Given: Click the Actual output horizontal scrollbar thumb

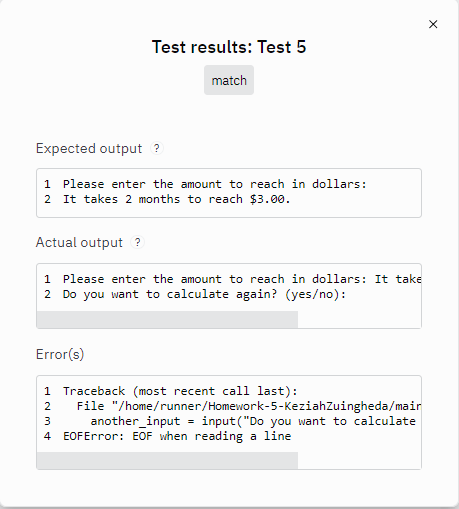Looking at the screenshot, I should [x=167, y=319].
